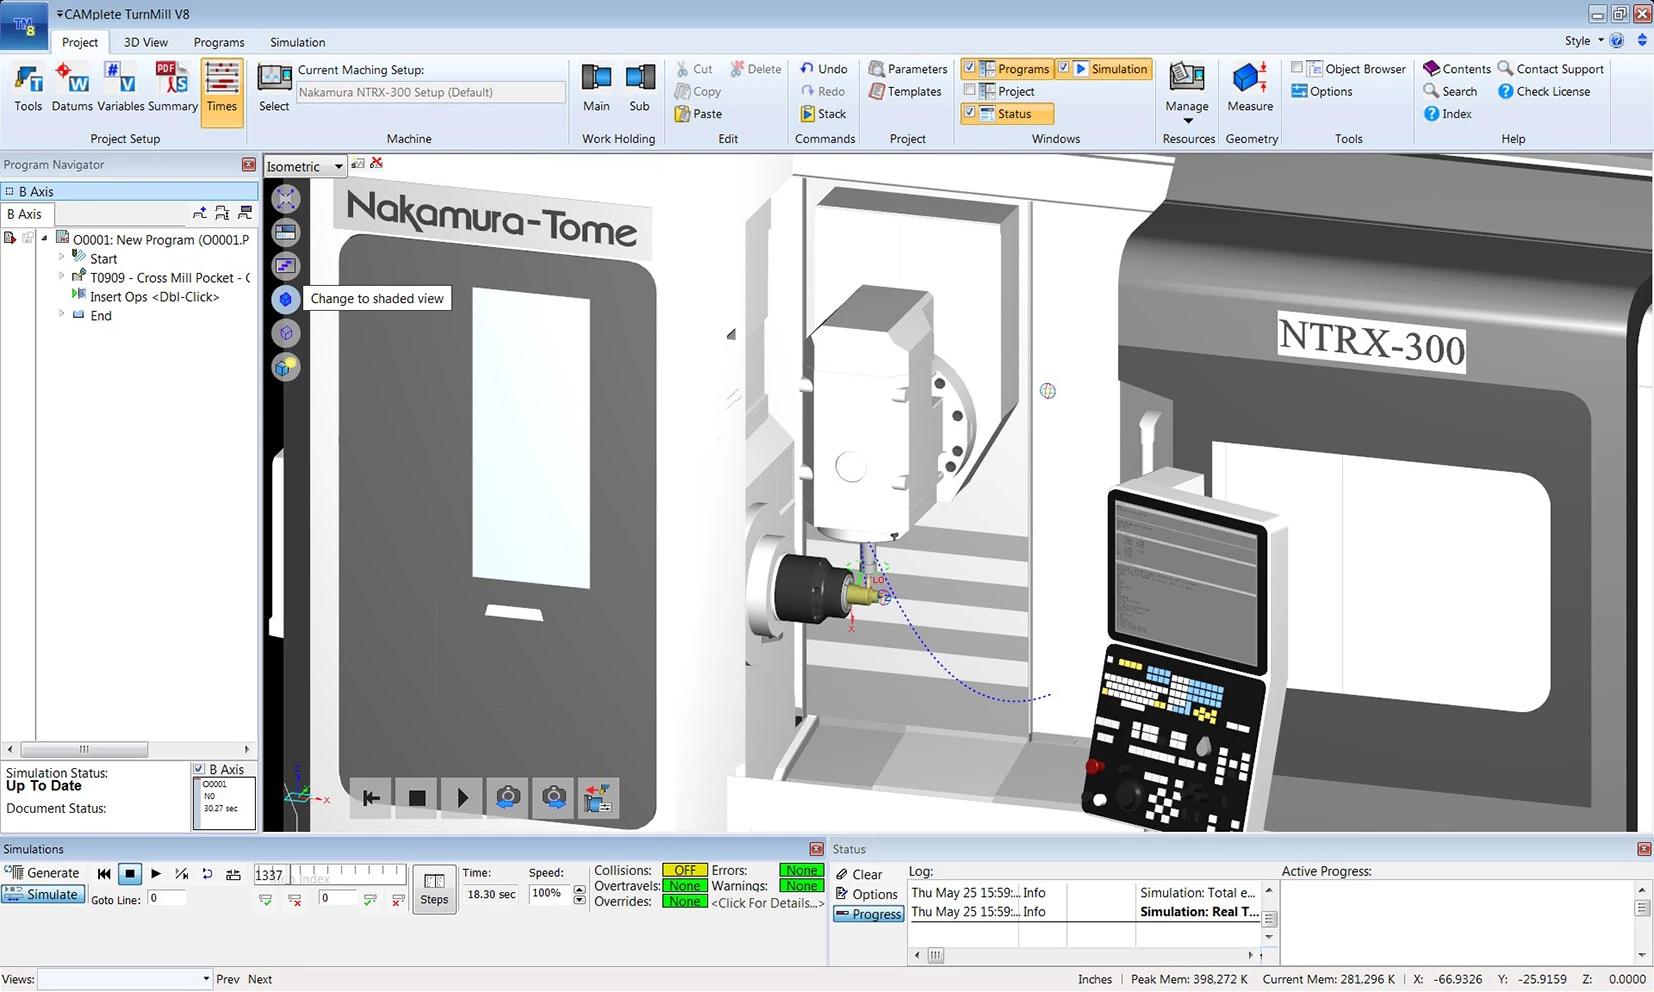This screenshot has width=1654, height=992.
Task: Click the Select machine icon
Action: click(274, 88)
